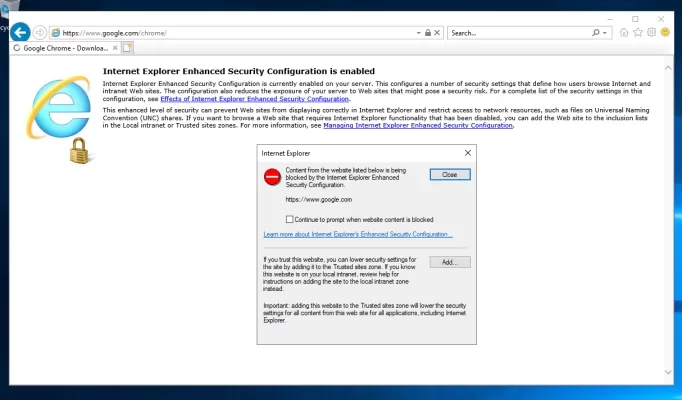
Task: Select the Google Chrome download tab
Action: (x=62, y=47)
